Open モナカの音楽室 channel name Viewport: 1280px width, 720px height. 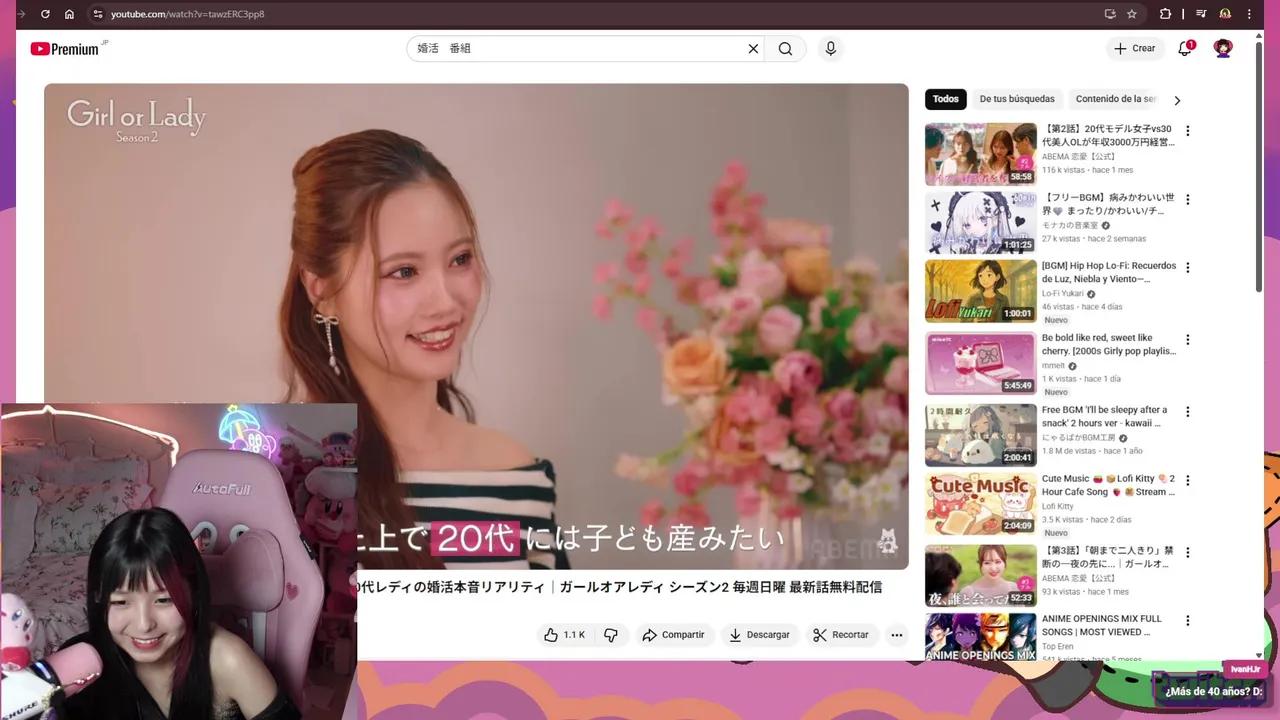pyautogui.click(x=1070, y=226)
